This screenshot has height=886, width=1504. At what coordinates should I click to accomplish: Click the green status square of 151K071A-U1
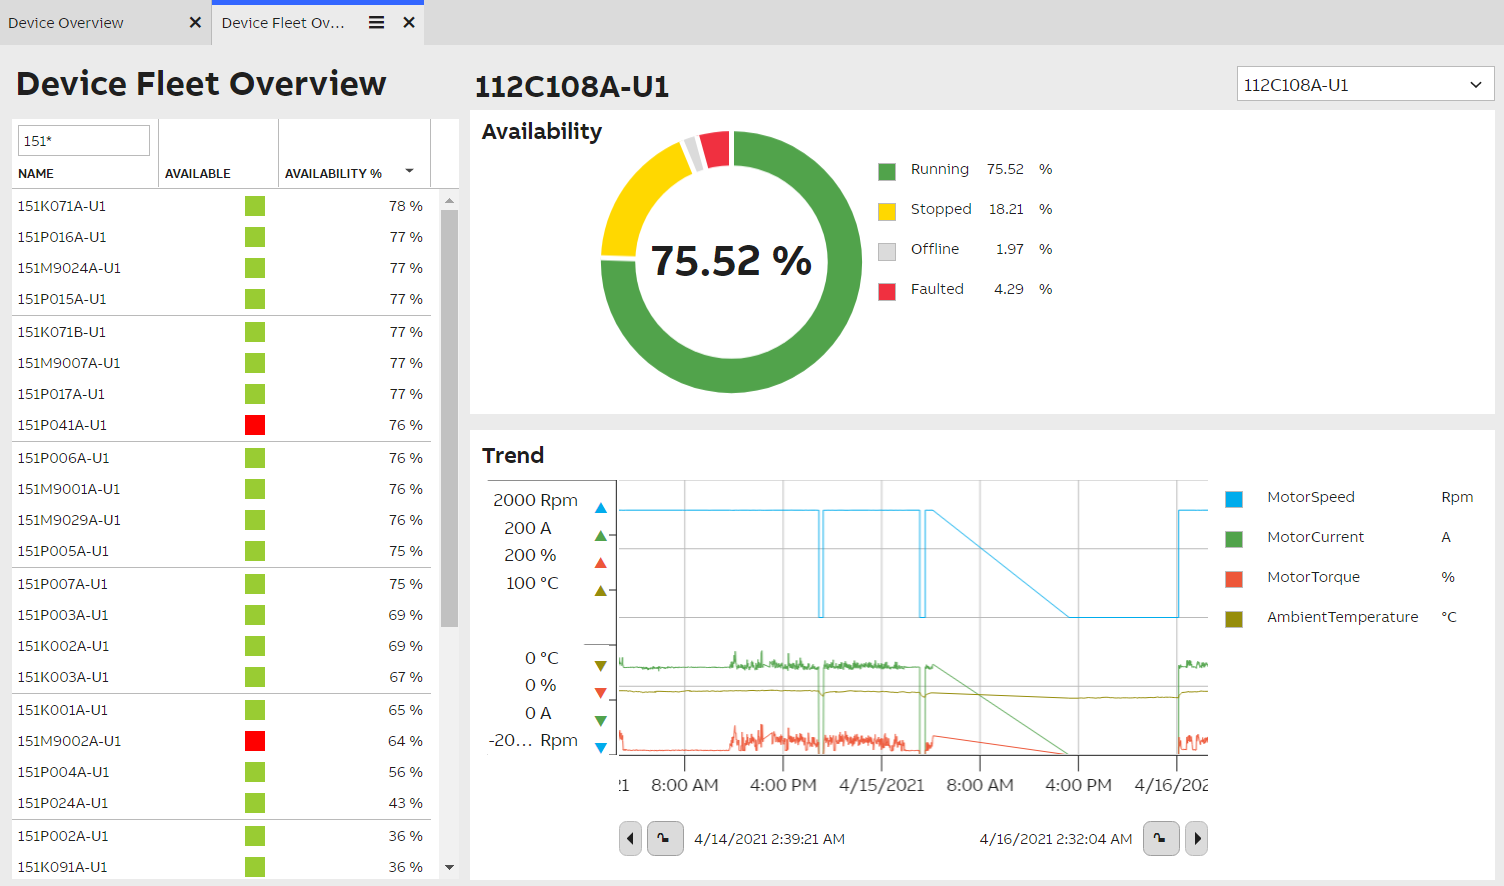pos(255,206)
